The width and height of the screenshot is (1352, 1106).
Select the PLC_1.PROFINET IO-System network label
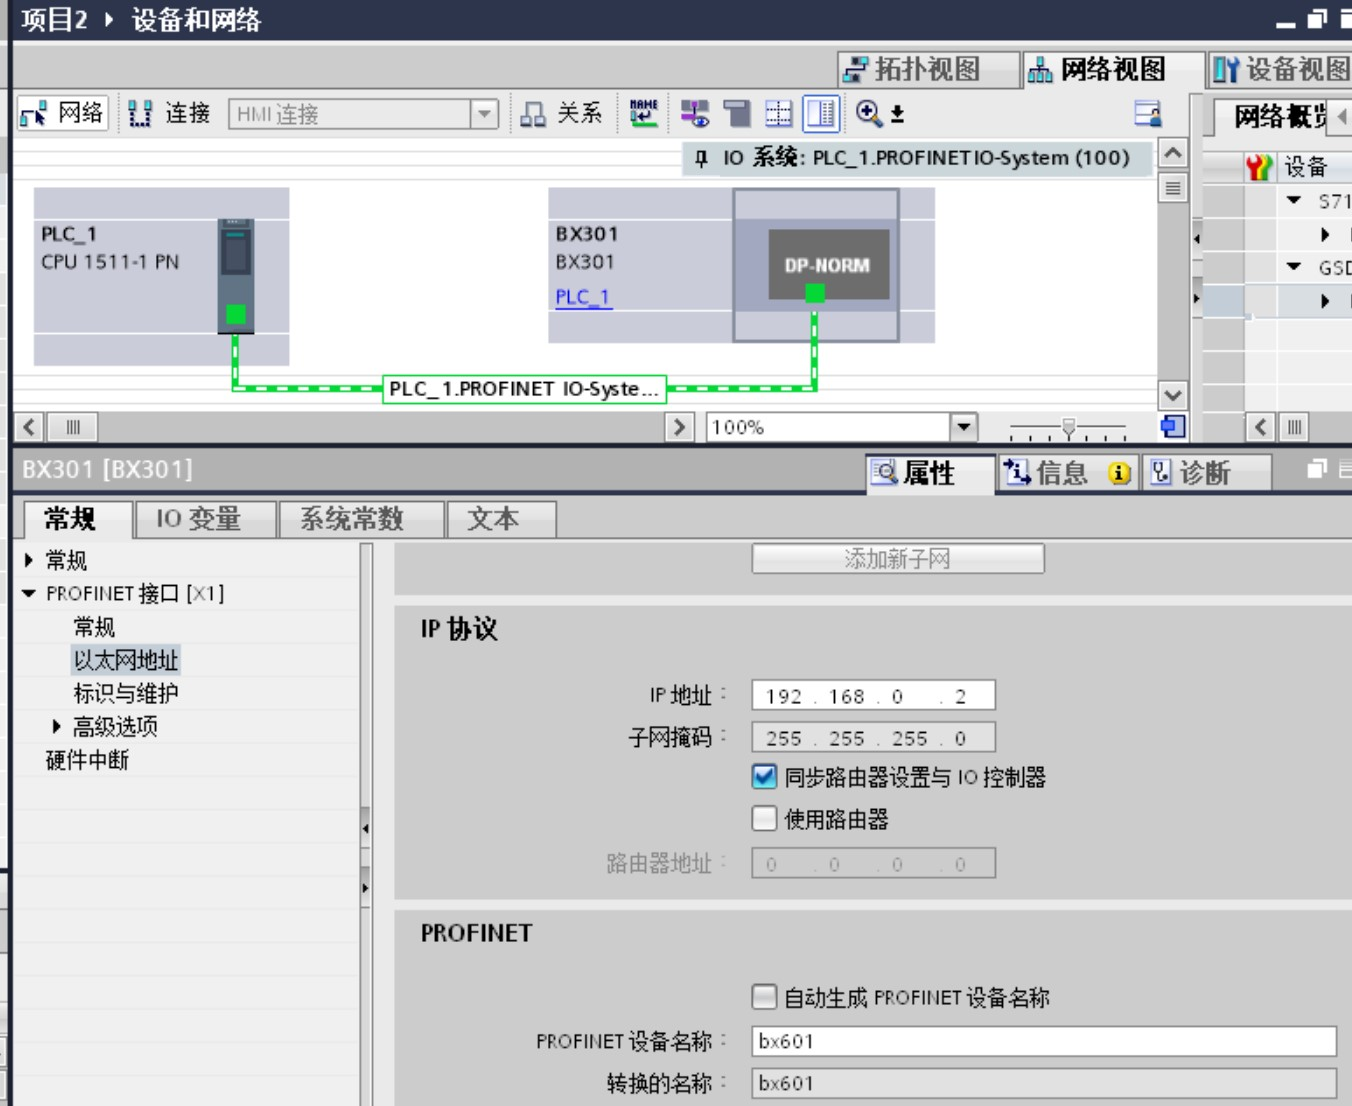[x=525, y=389]
